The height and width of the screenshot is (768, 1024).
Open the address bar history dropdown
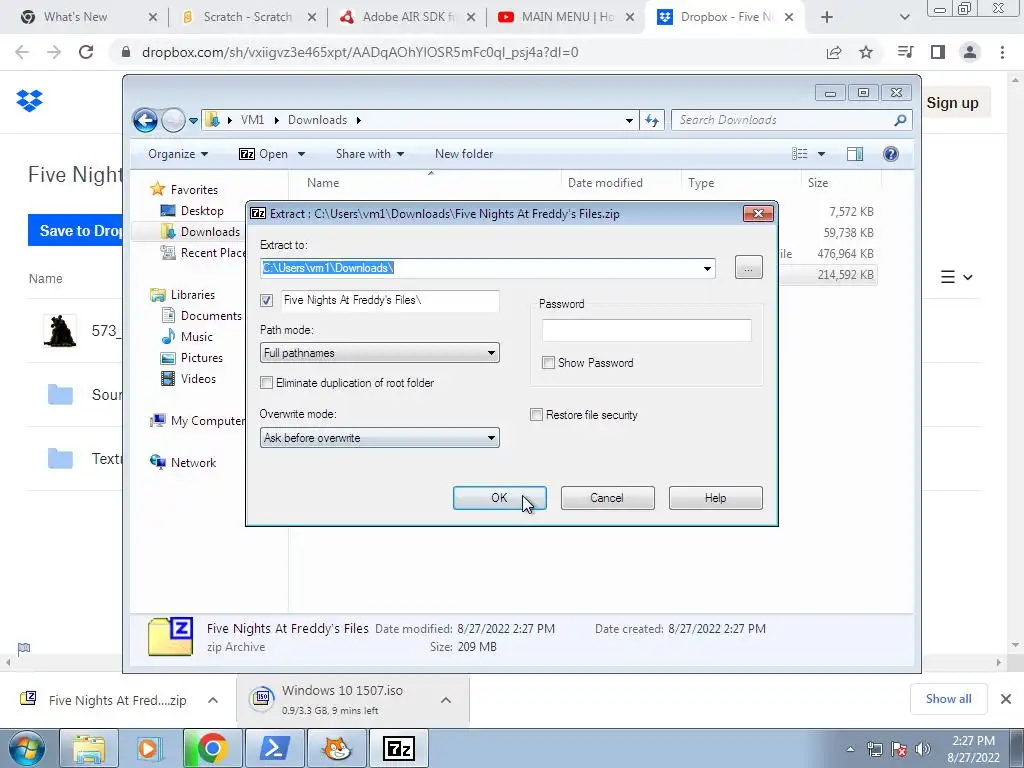point(629,120)
